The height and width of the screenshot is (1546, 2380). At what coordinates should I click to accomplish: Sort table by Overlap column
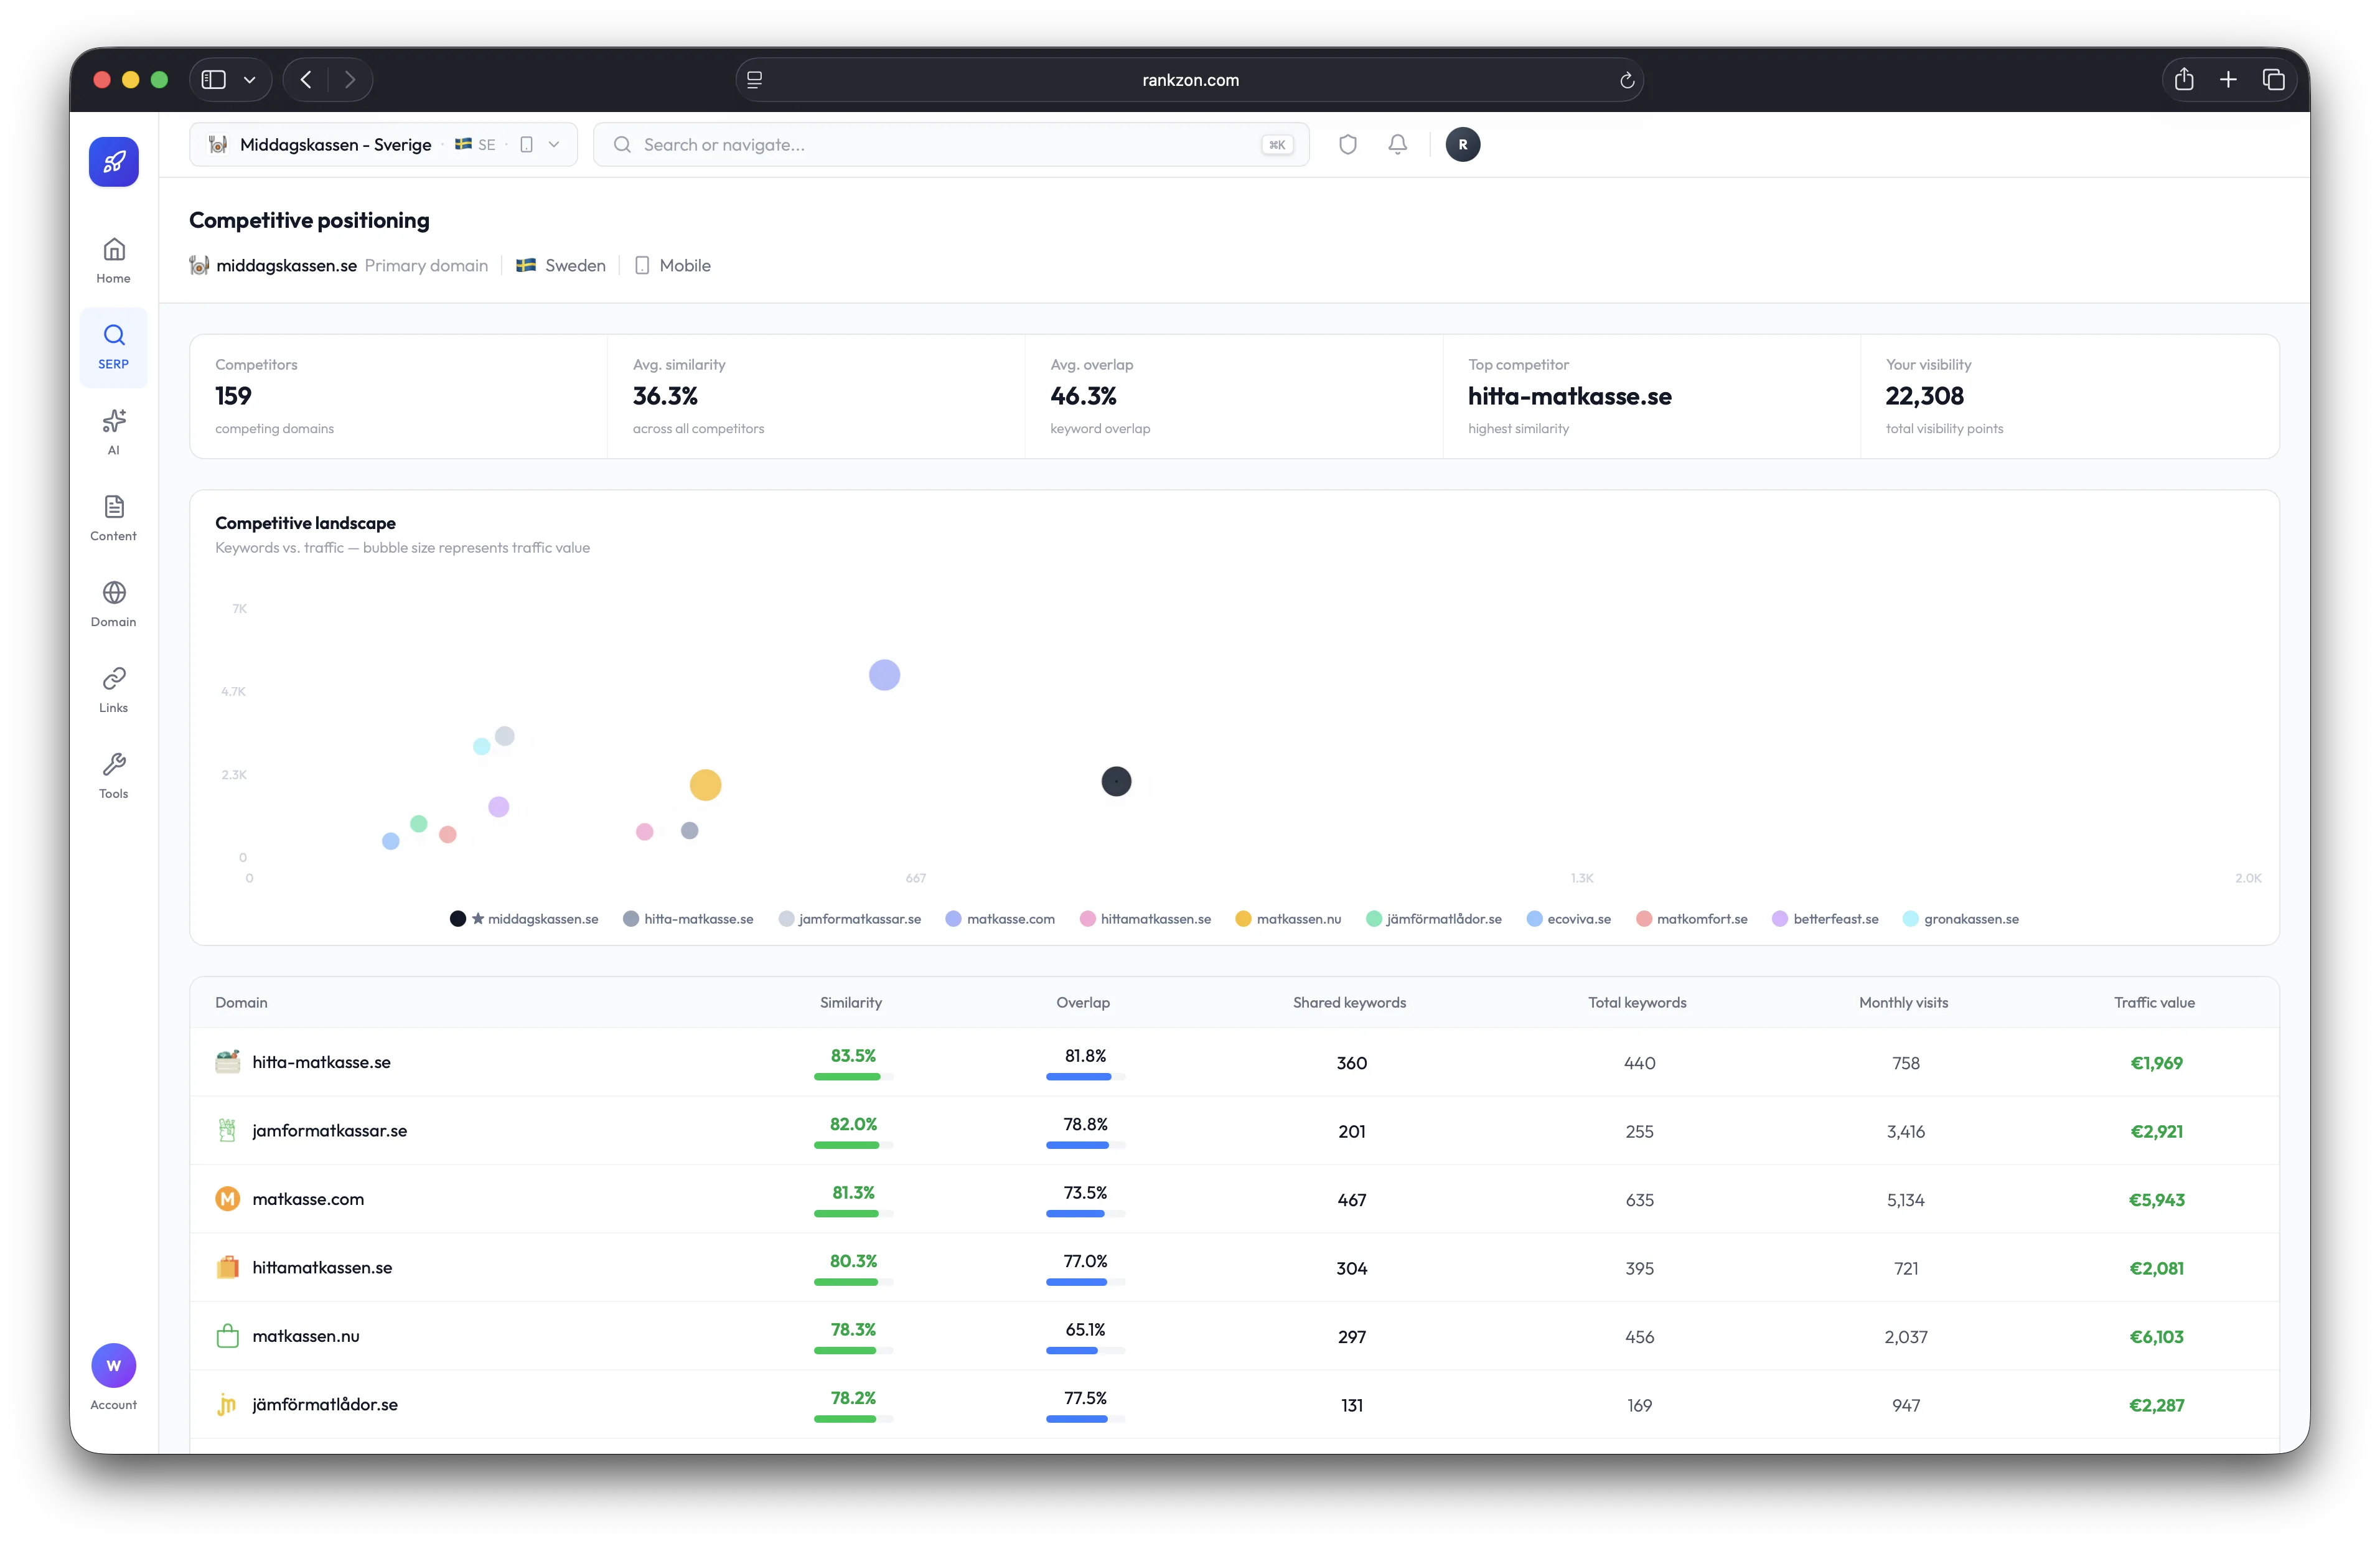click(1083, 1003)
